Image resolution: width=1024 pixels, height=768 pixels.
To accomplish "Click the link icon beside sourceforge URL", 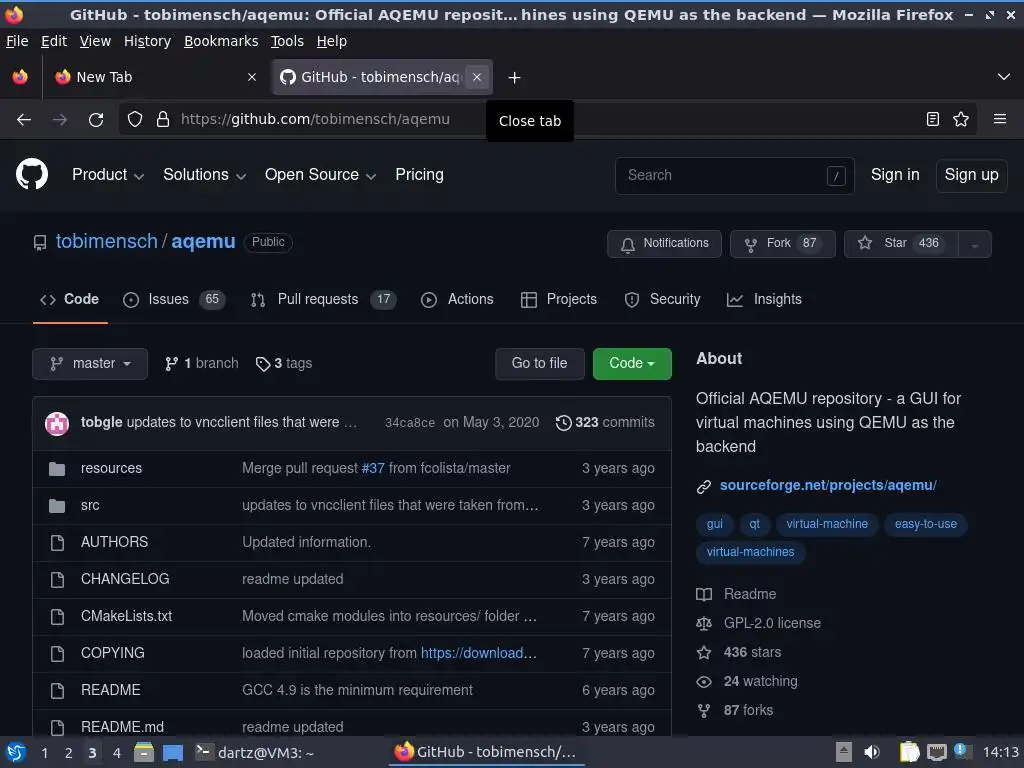I will (704, 487).
